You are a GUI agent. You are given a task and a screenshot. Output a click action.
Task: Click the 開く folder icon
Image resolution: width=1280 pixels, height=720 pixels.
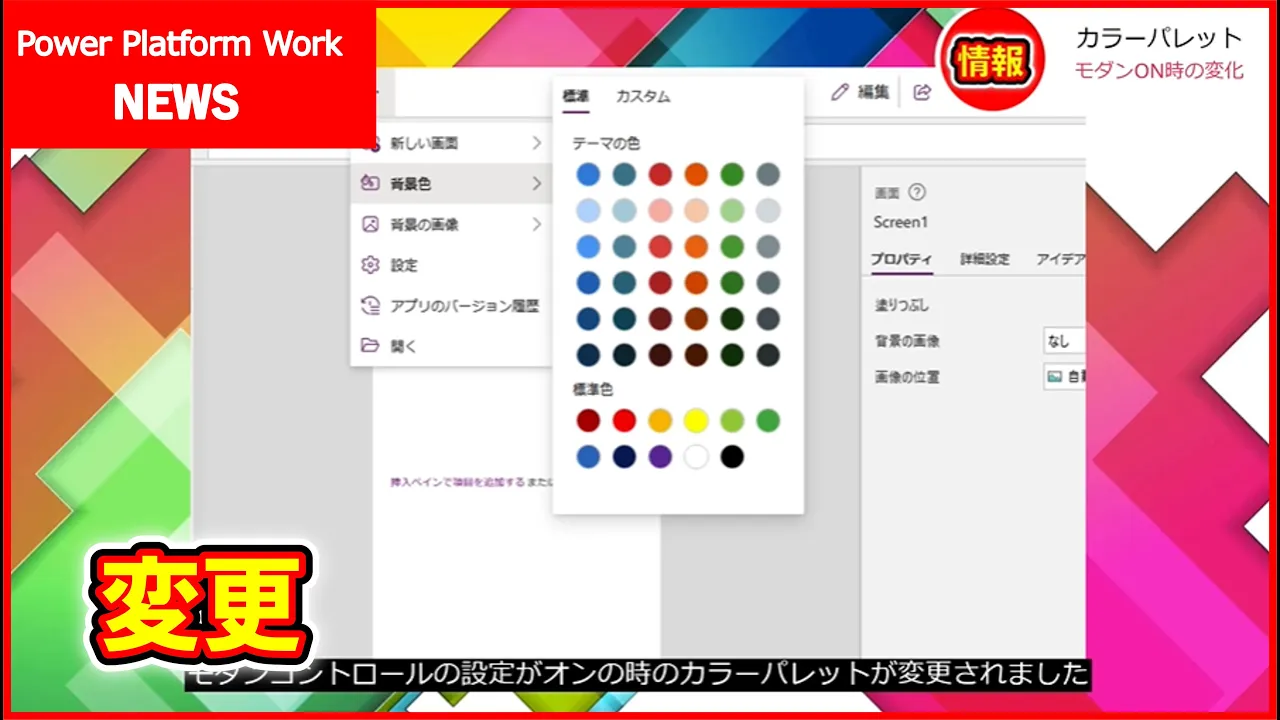370,346
